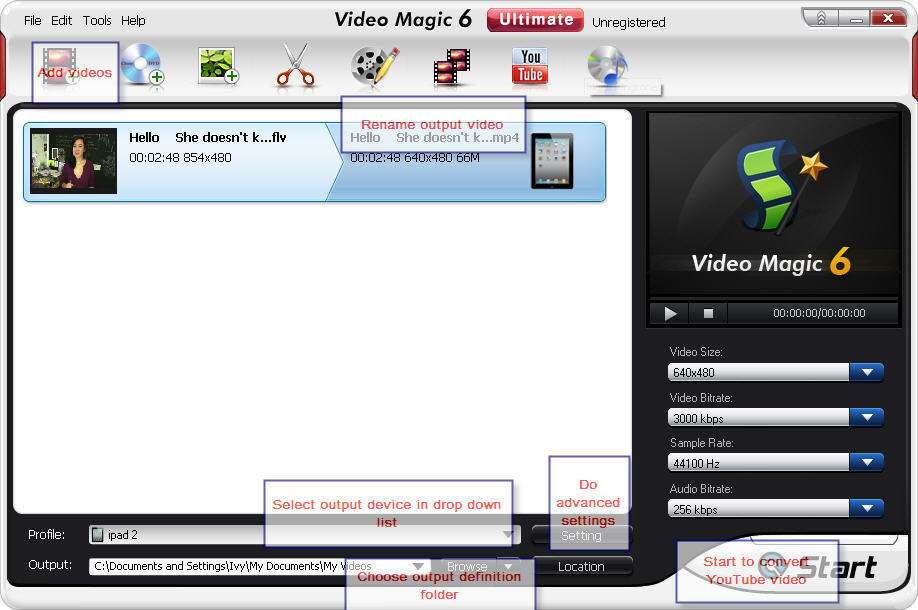Click the Unregistered label

tap(629, 22)
